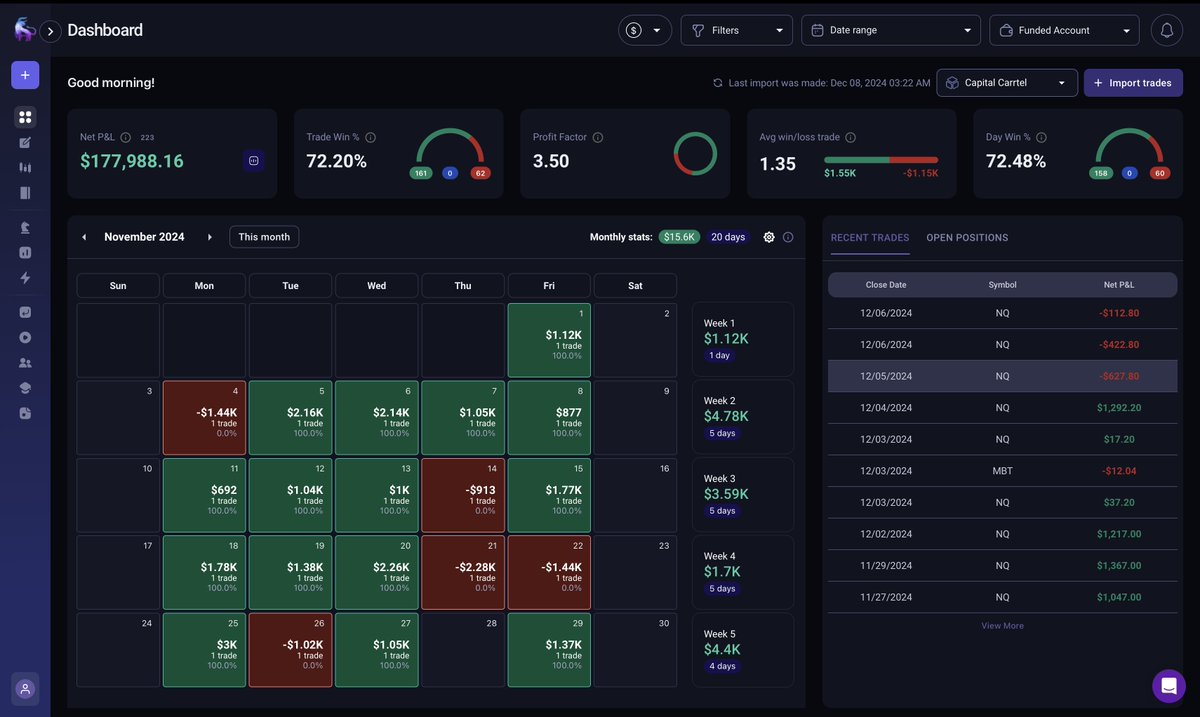The width and height of the screenshot is (1200, 717).
Task: Open the play button replay icon in sidebar
Action: point(25,338)
